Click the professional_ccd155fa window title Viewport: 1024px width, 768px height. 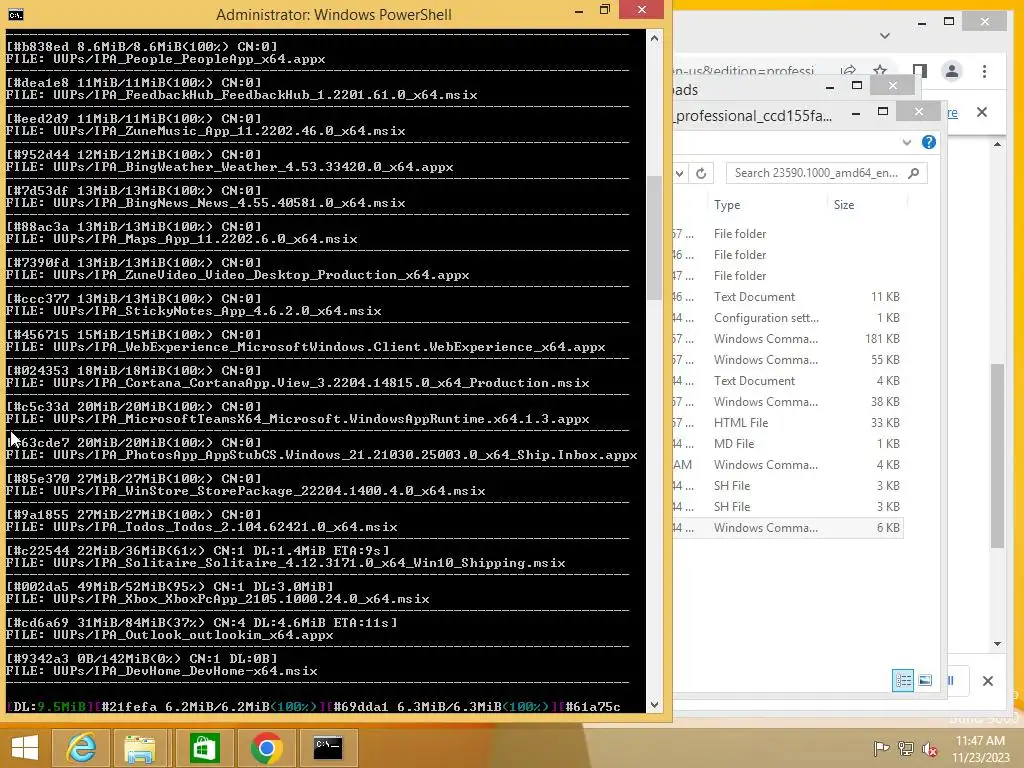click(x=754, y=116)
